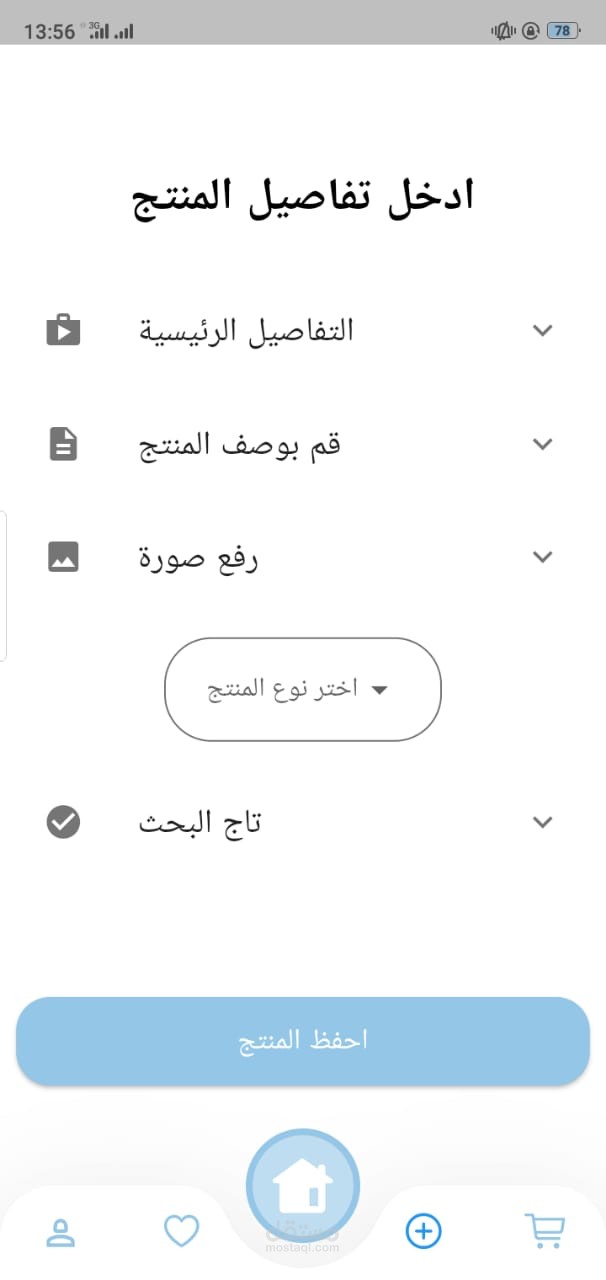Tap the battery indicator in status bar
Viewport: 606px width, 1280px height.
(x=562, y=31)
